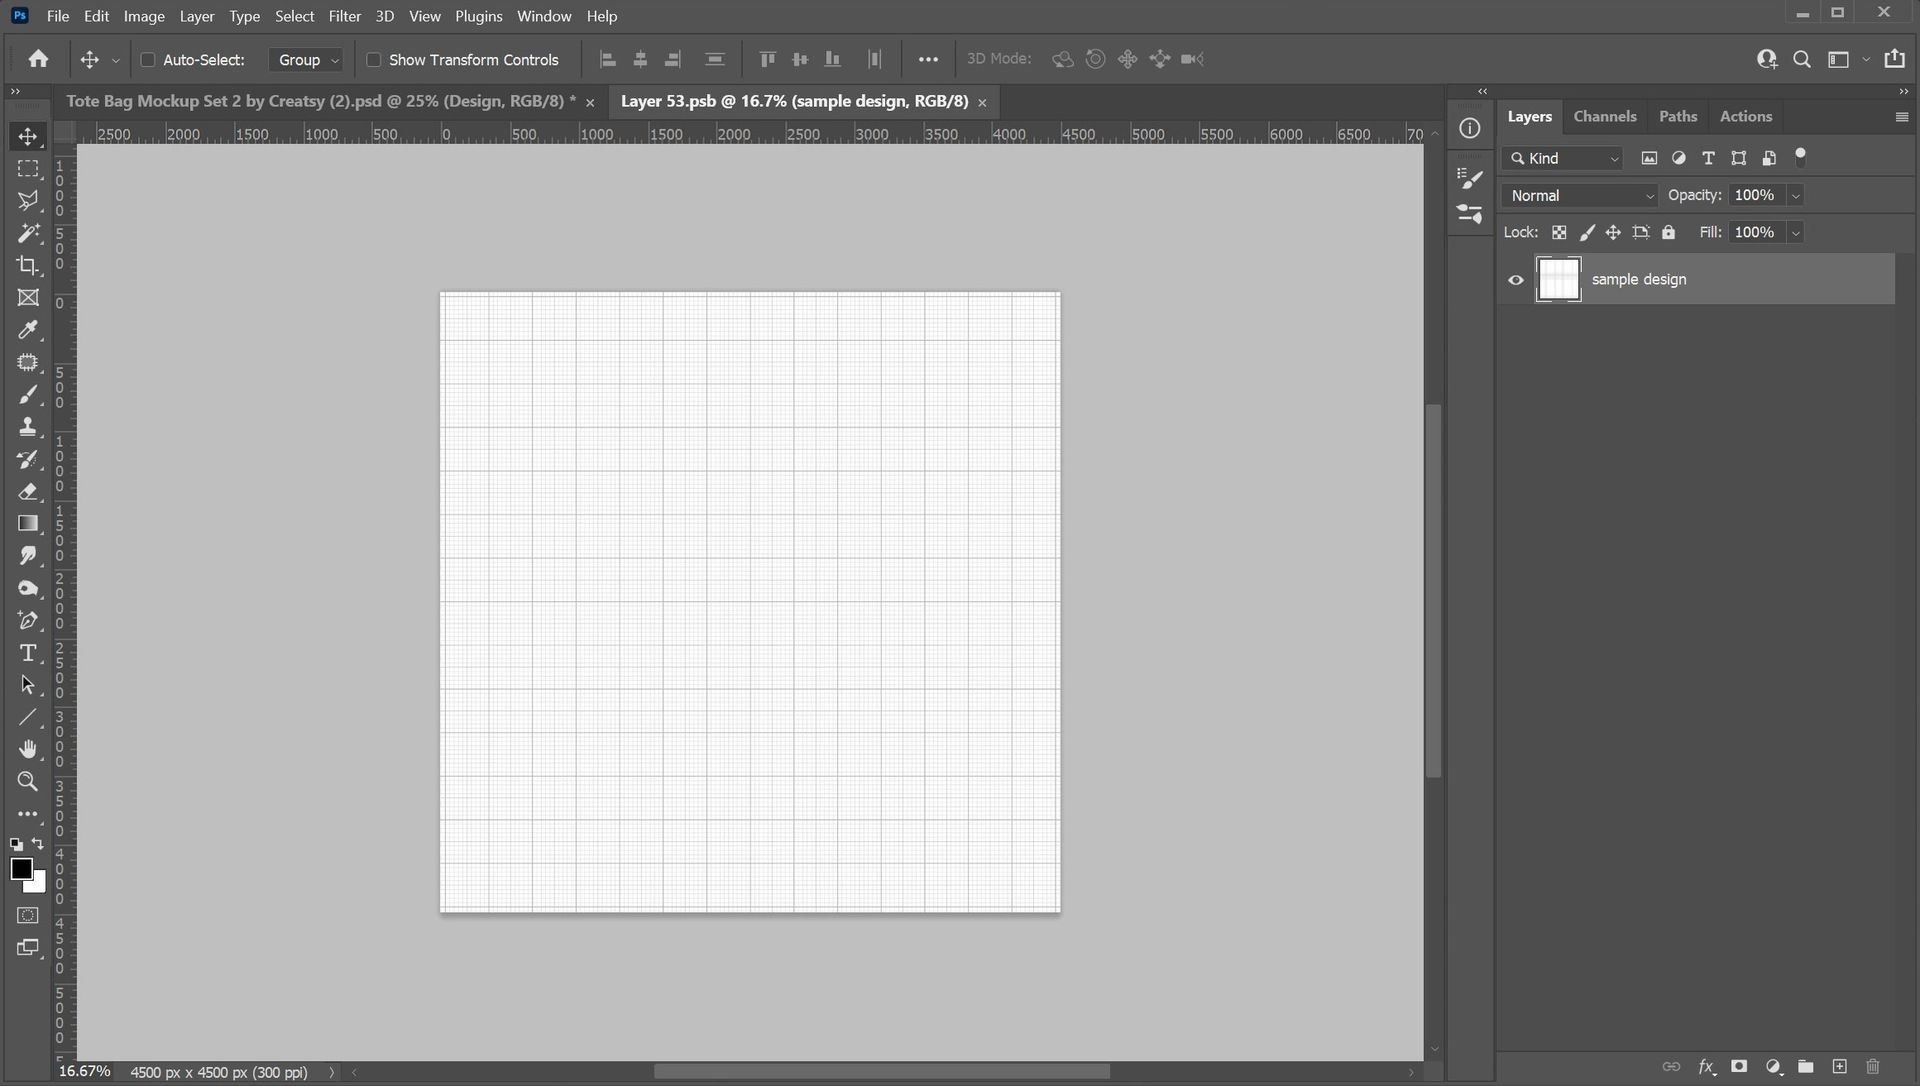The image size is (1920, 1086).
Task: Select the Eyedropper tool
Action: (x=28, y=330)
